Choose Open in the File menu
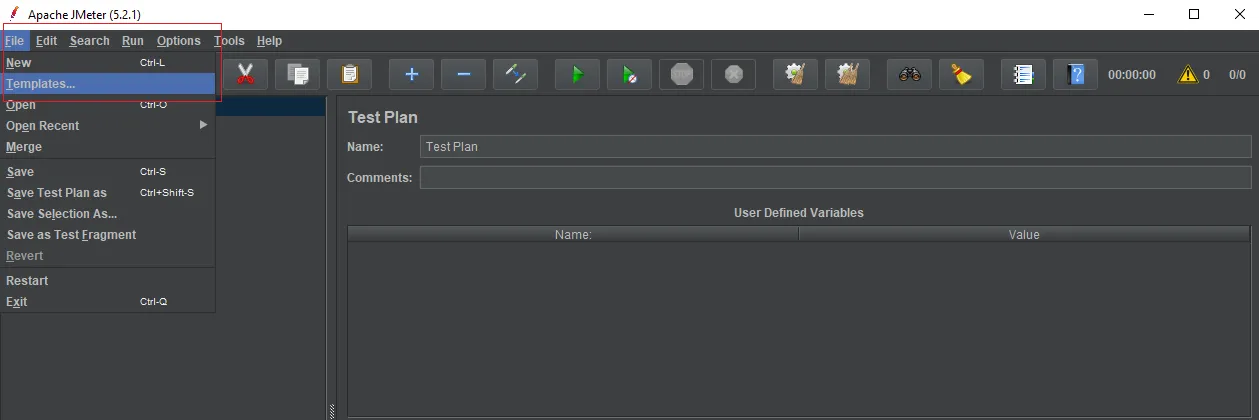 (108, 104)
